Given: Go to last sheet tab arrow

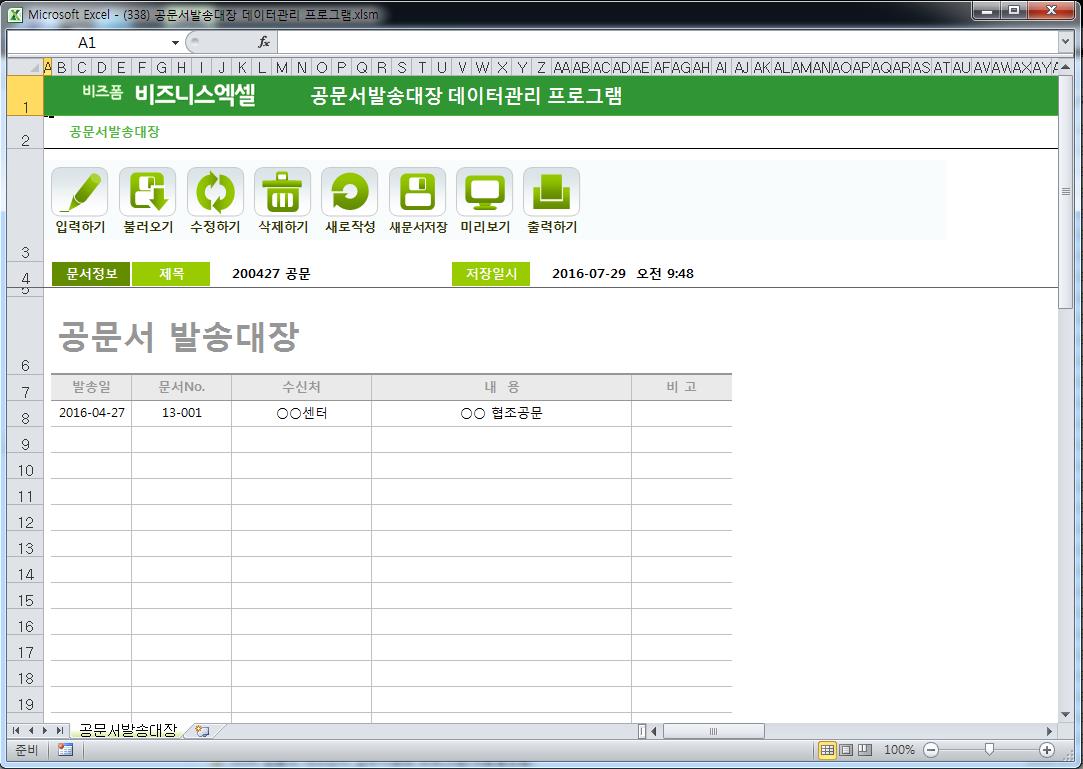Looking at the screenshot, I should (x=59, y=730).
